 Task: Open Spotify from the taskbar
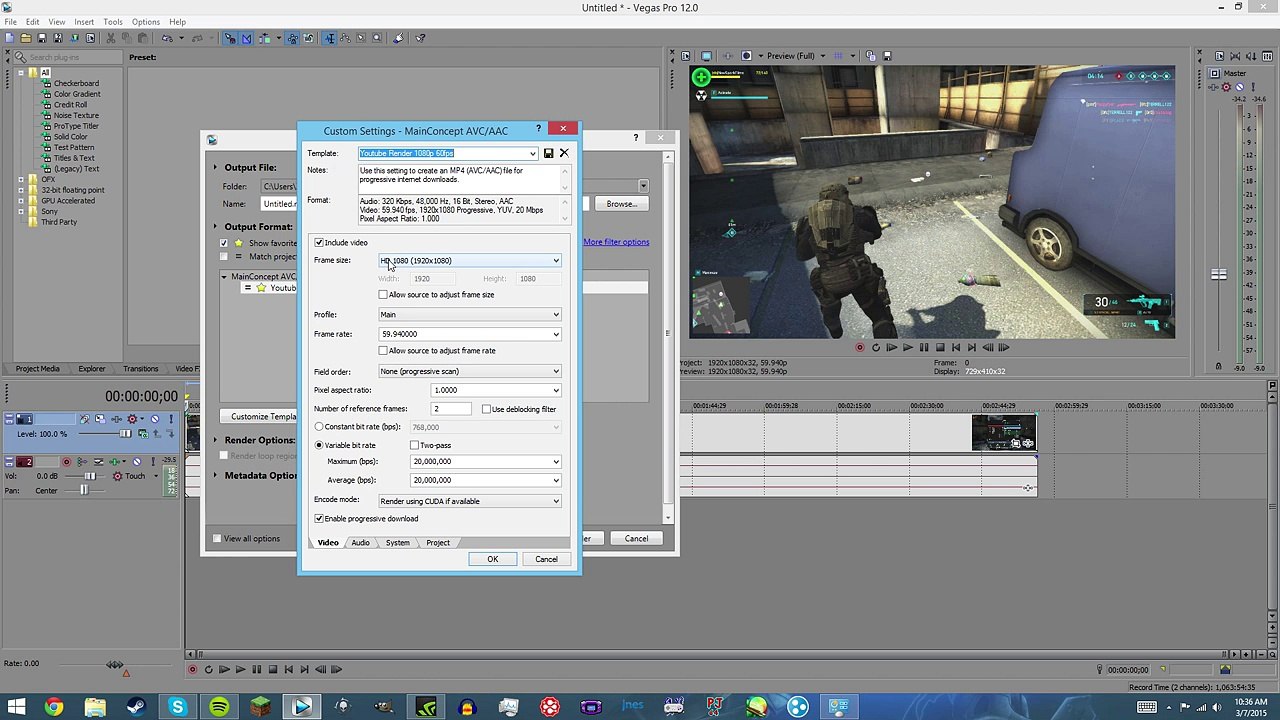click(219, 708)
